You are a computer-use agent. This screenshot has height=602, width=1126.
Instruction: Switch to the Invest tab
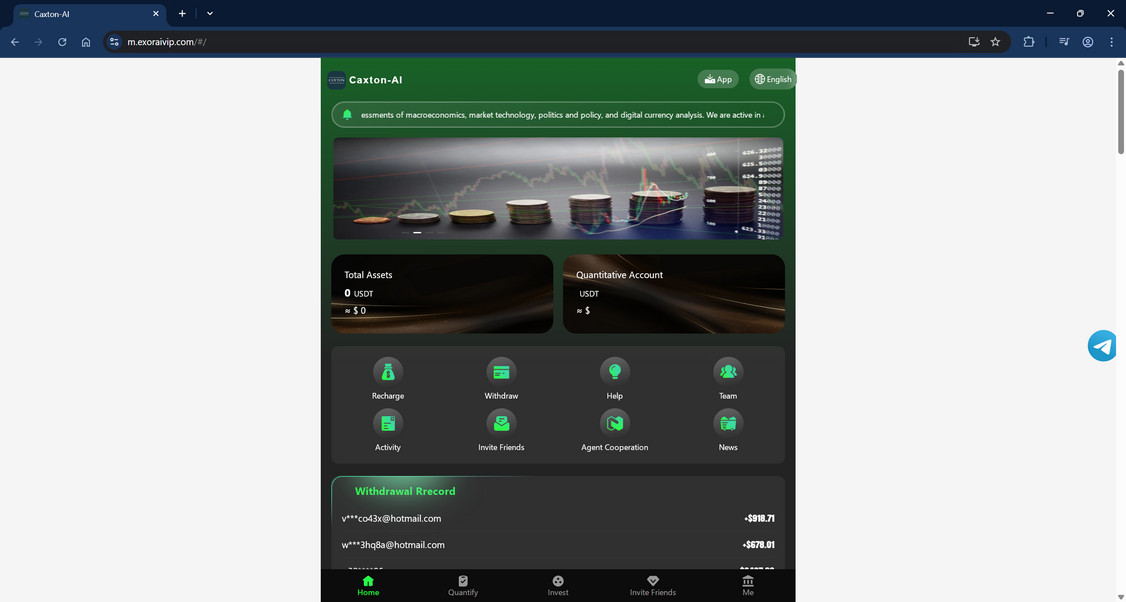557,584
